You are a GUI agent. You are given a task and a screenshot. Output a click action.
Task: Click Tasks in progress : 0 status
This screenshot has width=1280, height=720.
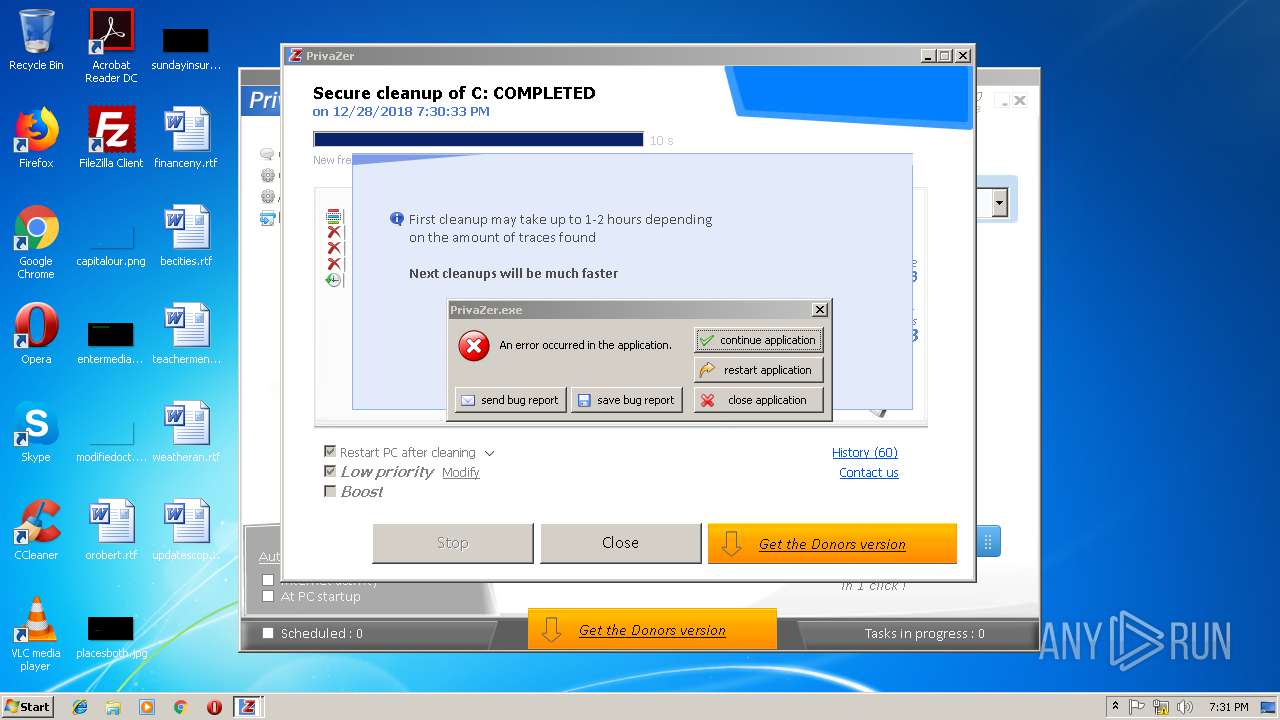pyautogui.click(x=924, y=633)
